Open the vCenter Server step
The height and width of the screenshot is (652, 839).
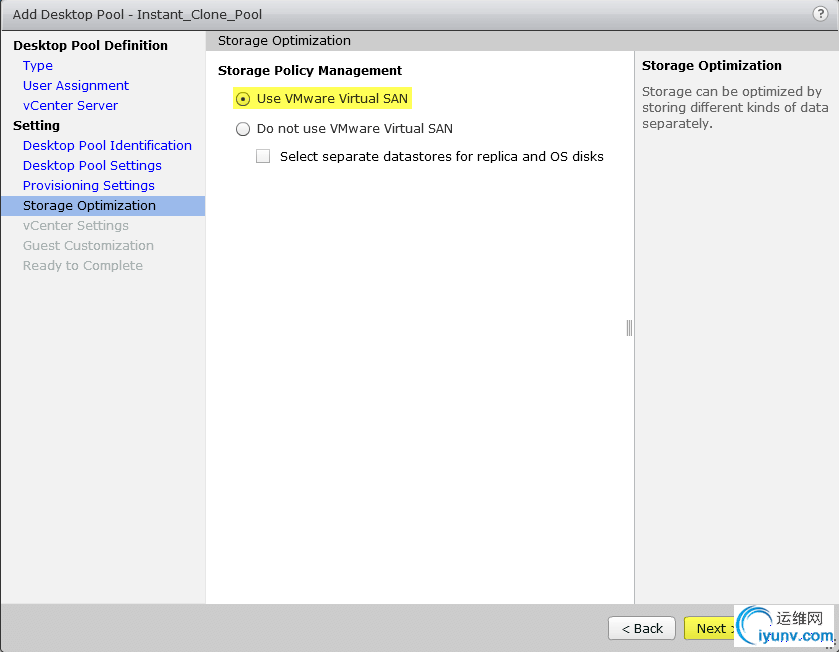tap(70, 105)
